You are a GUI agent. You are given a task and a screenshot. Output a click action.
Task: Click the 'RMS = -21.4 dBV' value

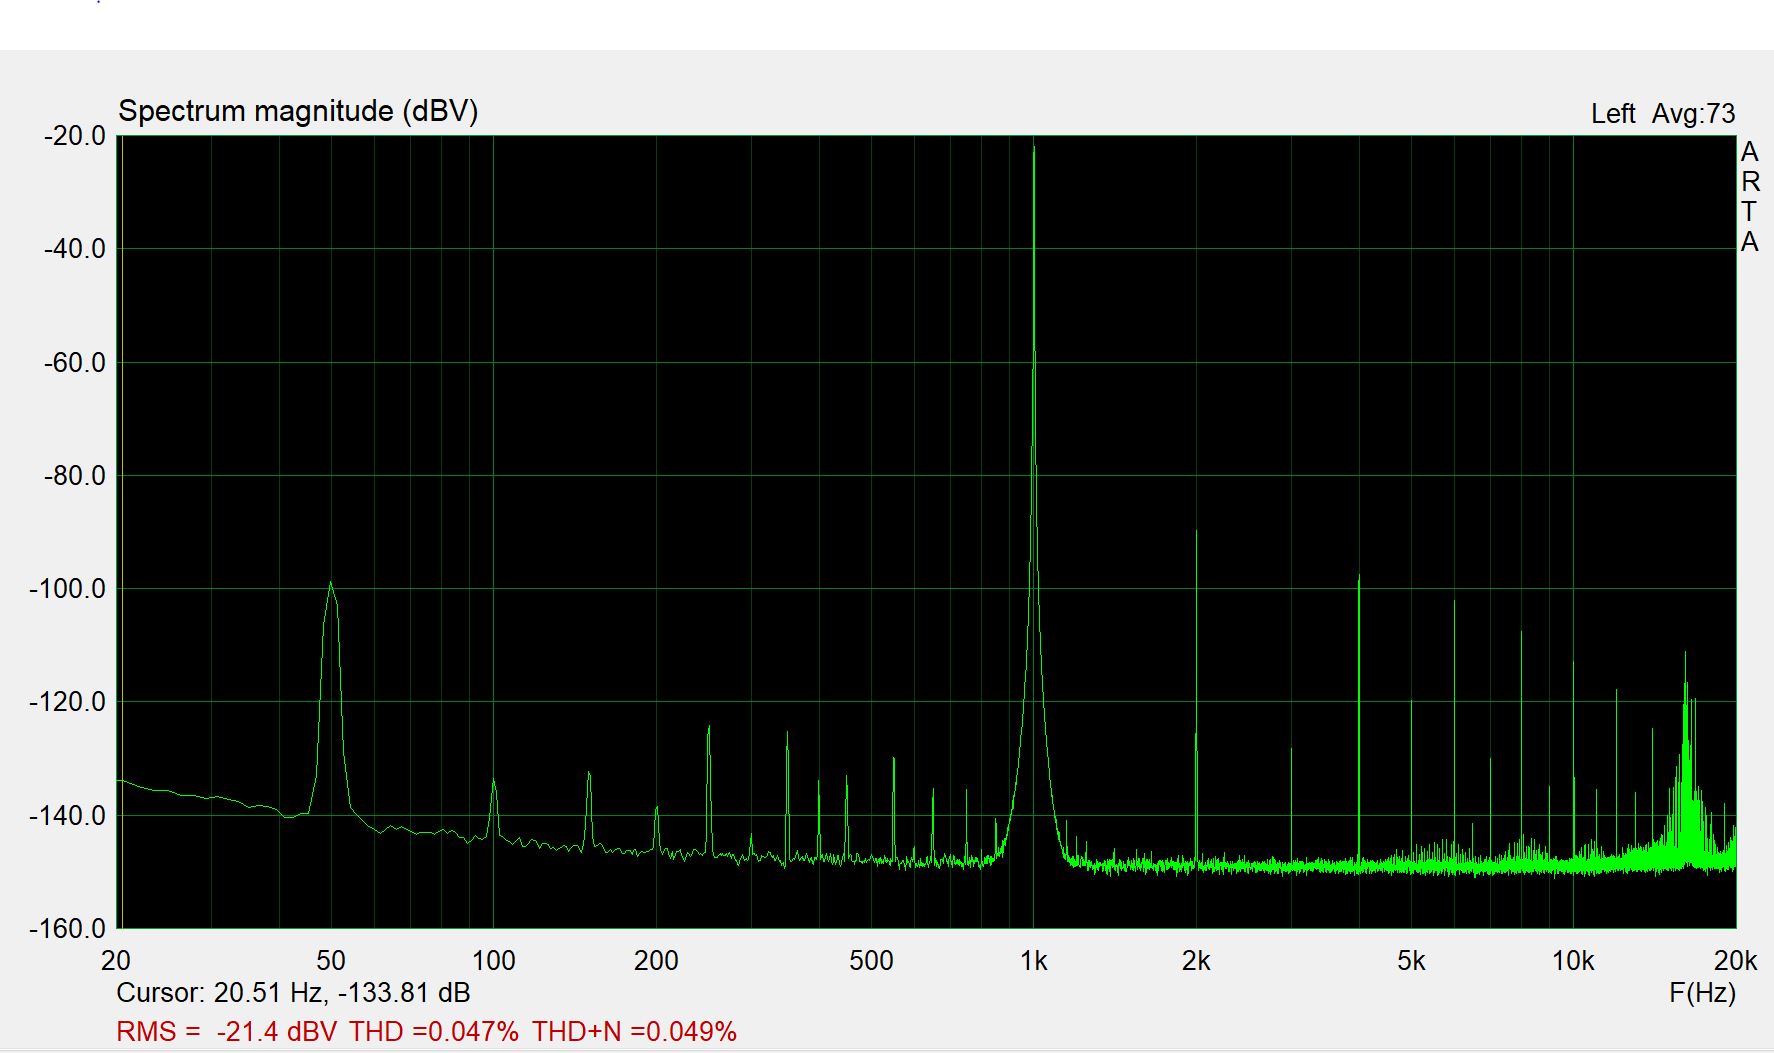pyautogui.click(x=227, y=1031)
